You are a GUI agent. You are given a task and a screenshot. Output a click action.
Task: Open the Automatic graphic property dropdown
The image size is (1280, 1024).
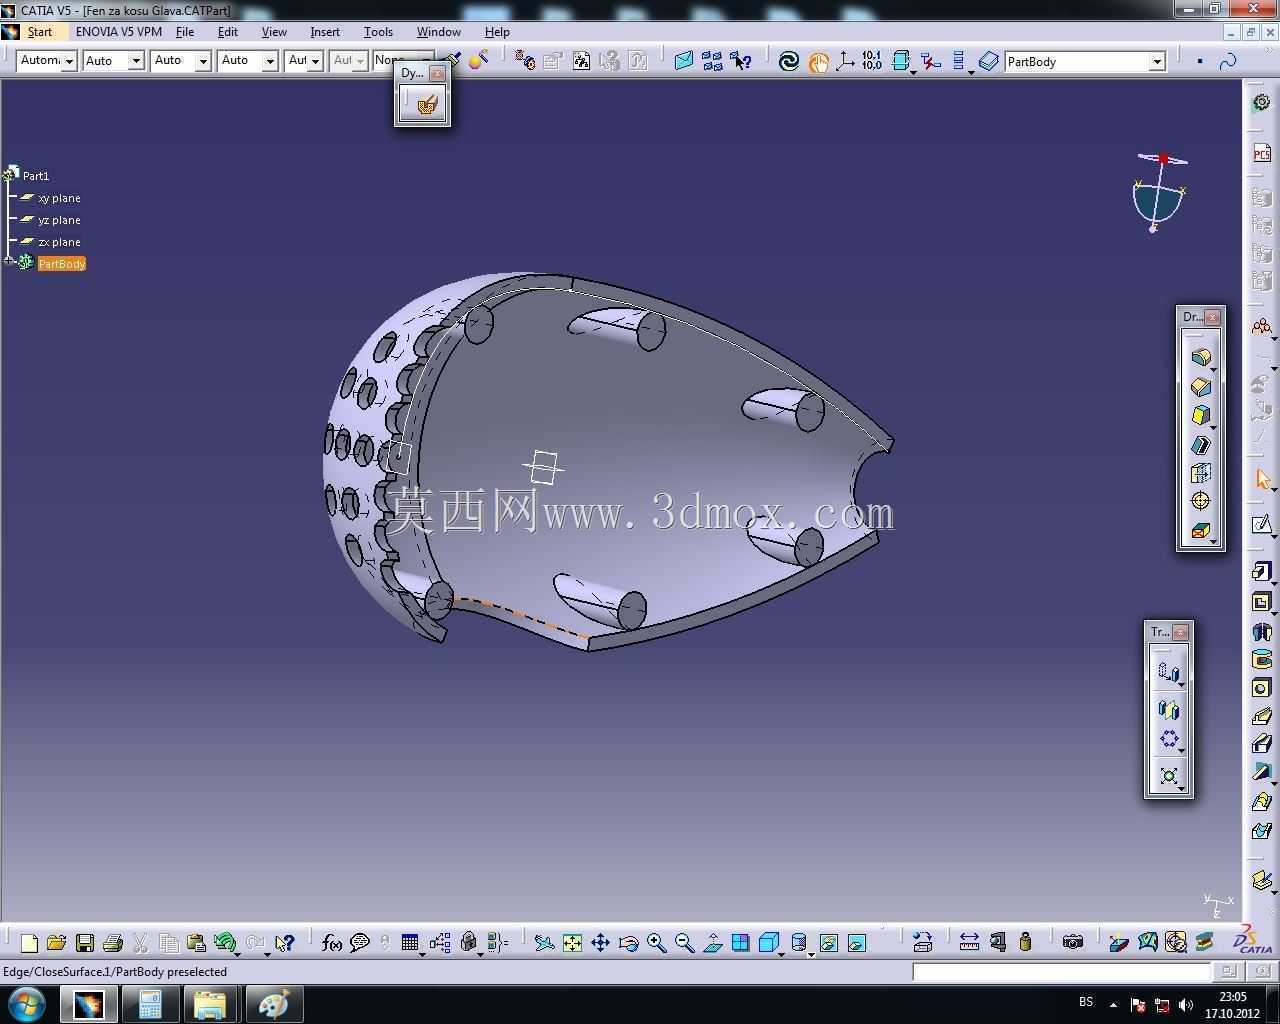click(x=69, y=61)
